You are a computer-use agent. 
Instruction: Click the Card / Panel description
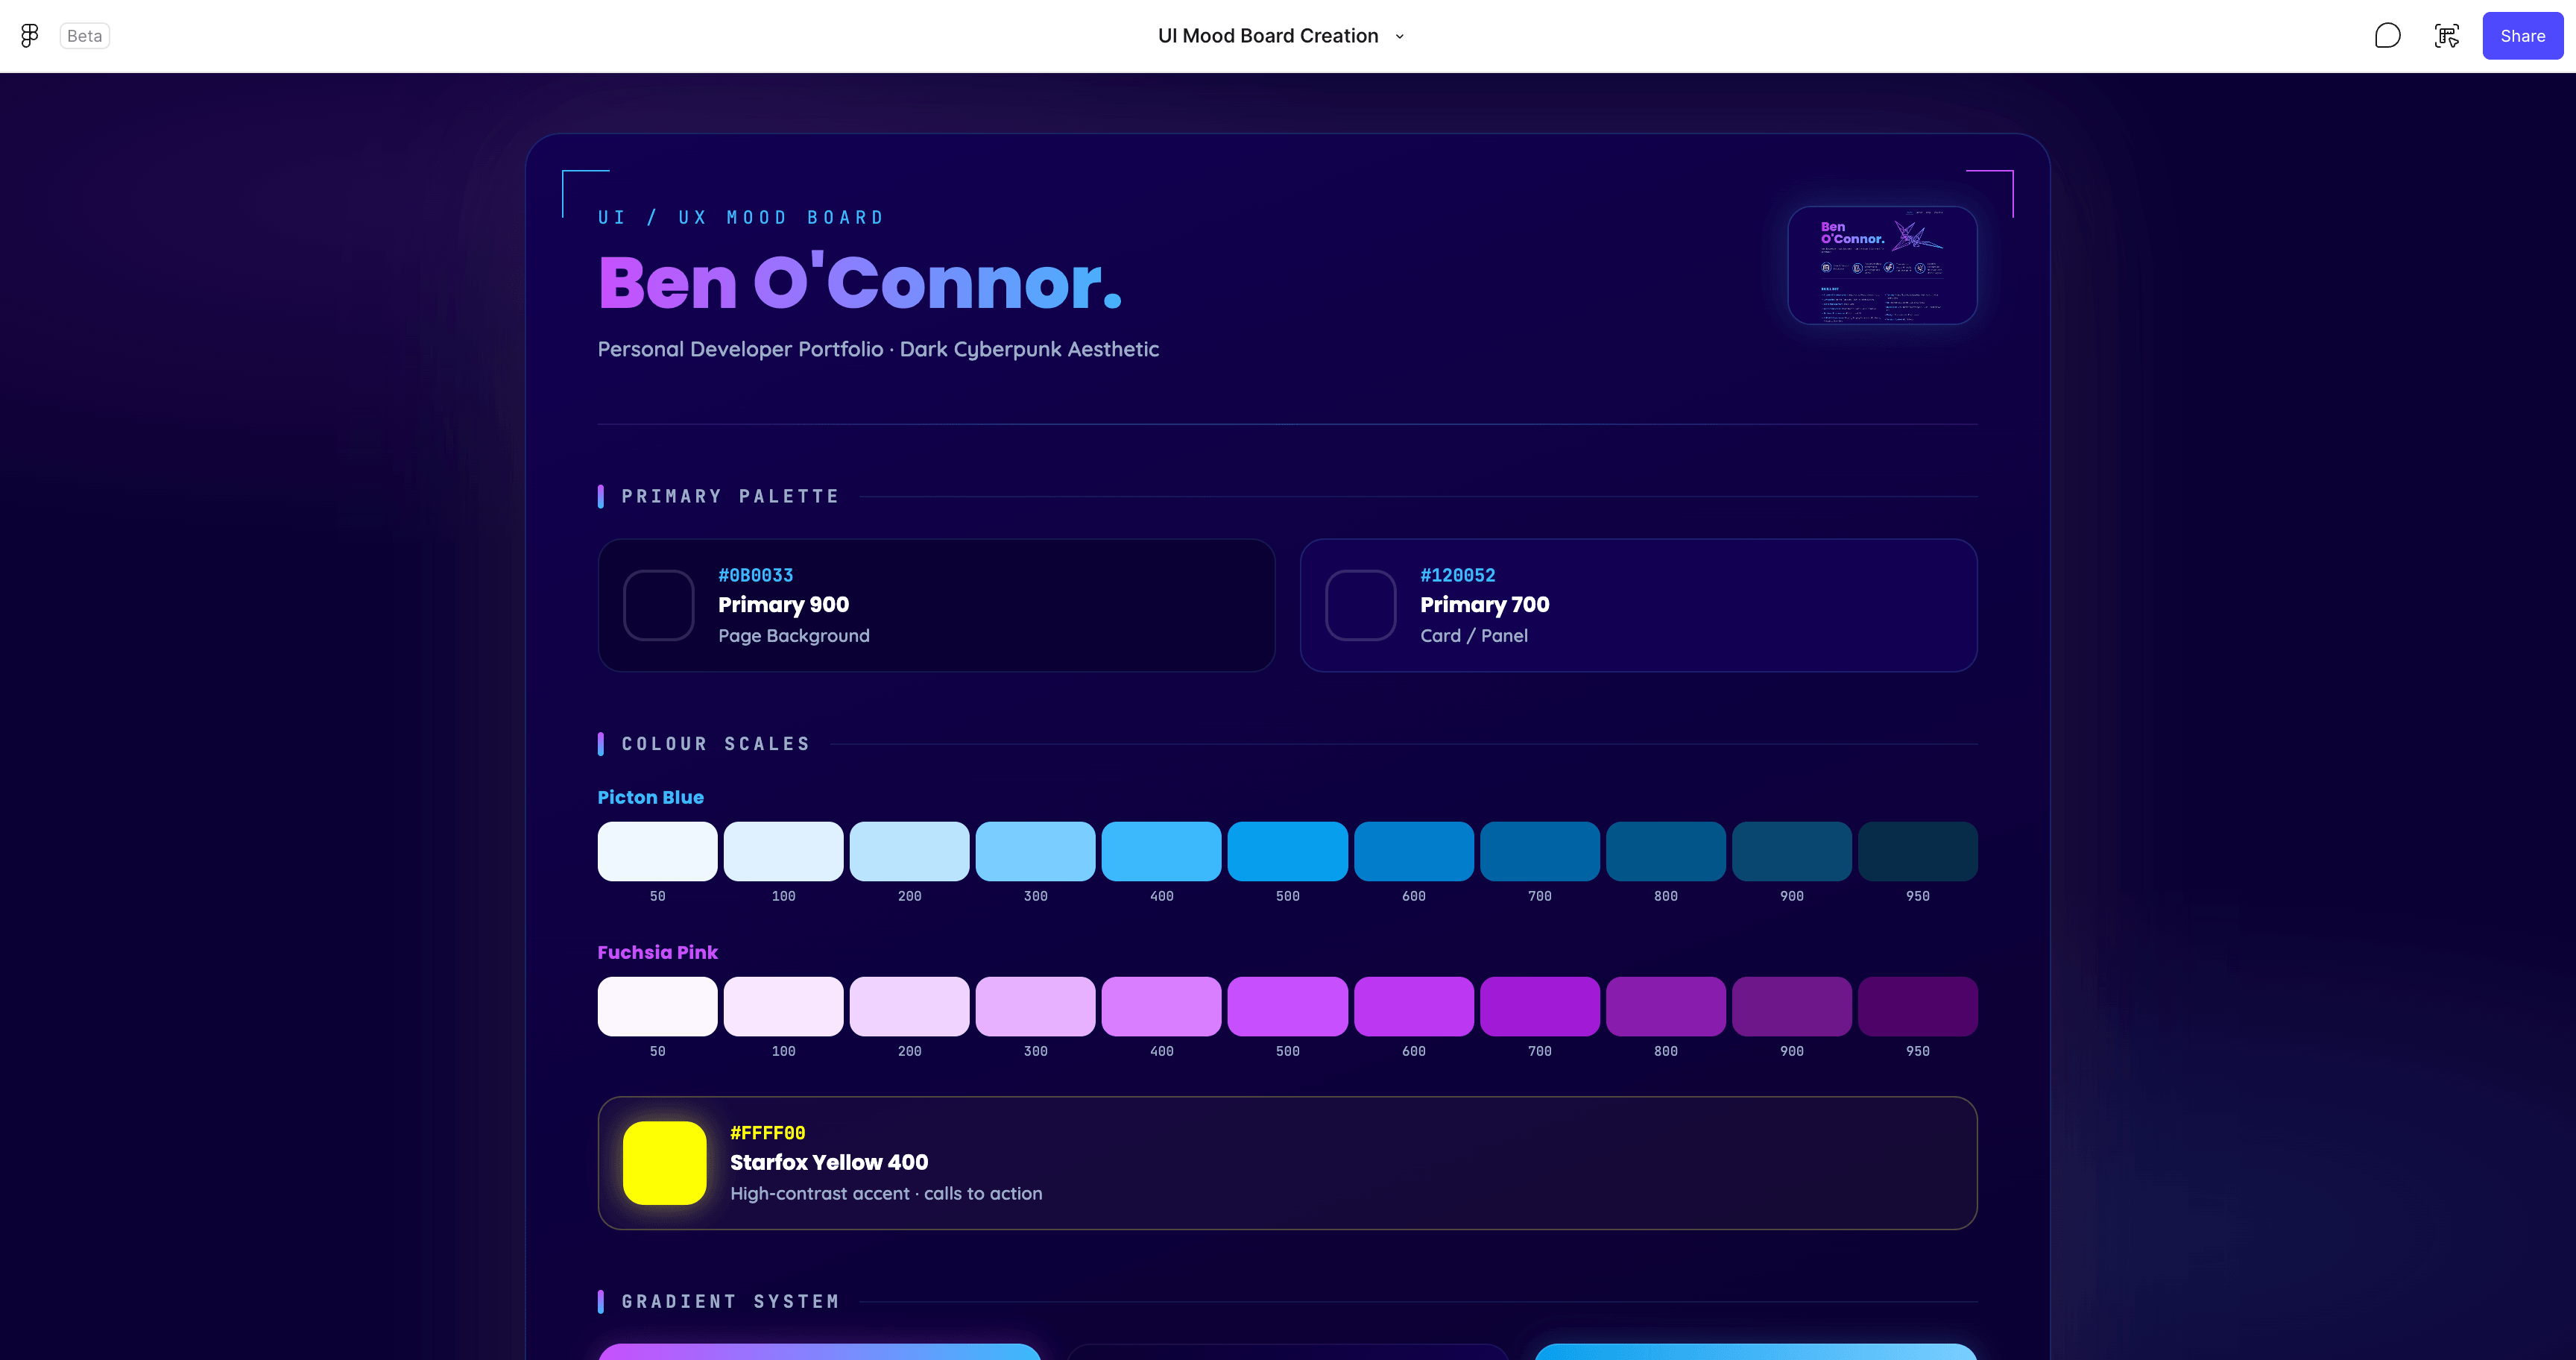pyautogui.click(x=1474, y=635)
